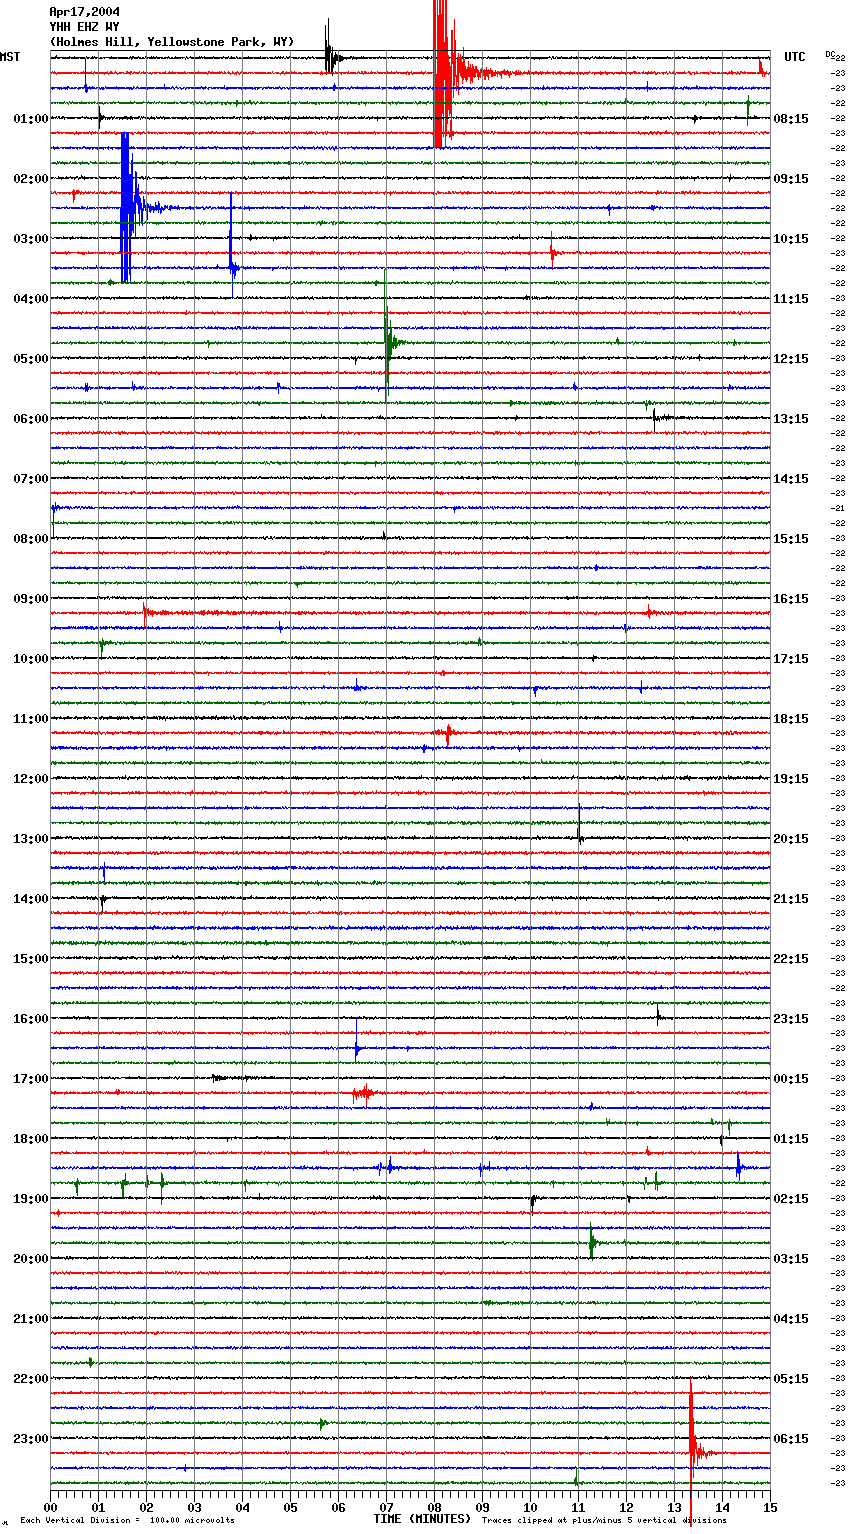This screenshot has height=1534, width=850.
Task: Click the 08:15 UTC time label
Action: point(791,119)
